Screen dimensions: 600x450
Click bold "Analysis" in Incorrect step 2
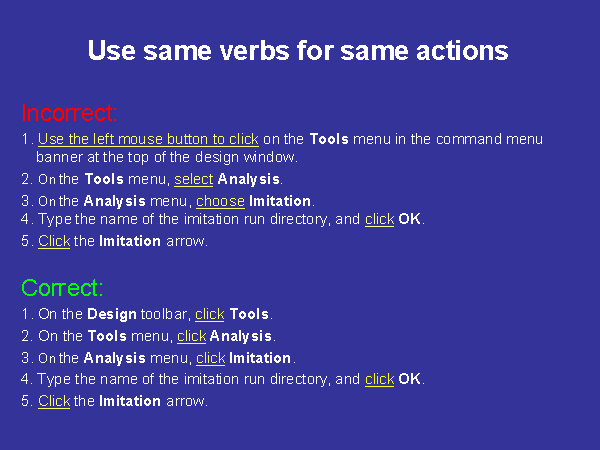[x=250, y=180]
